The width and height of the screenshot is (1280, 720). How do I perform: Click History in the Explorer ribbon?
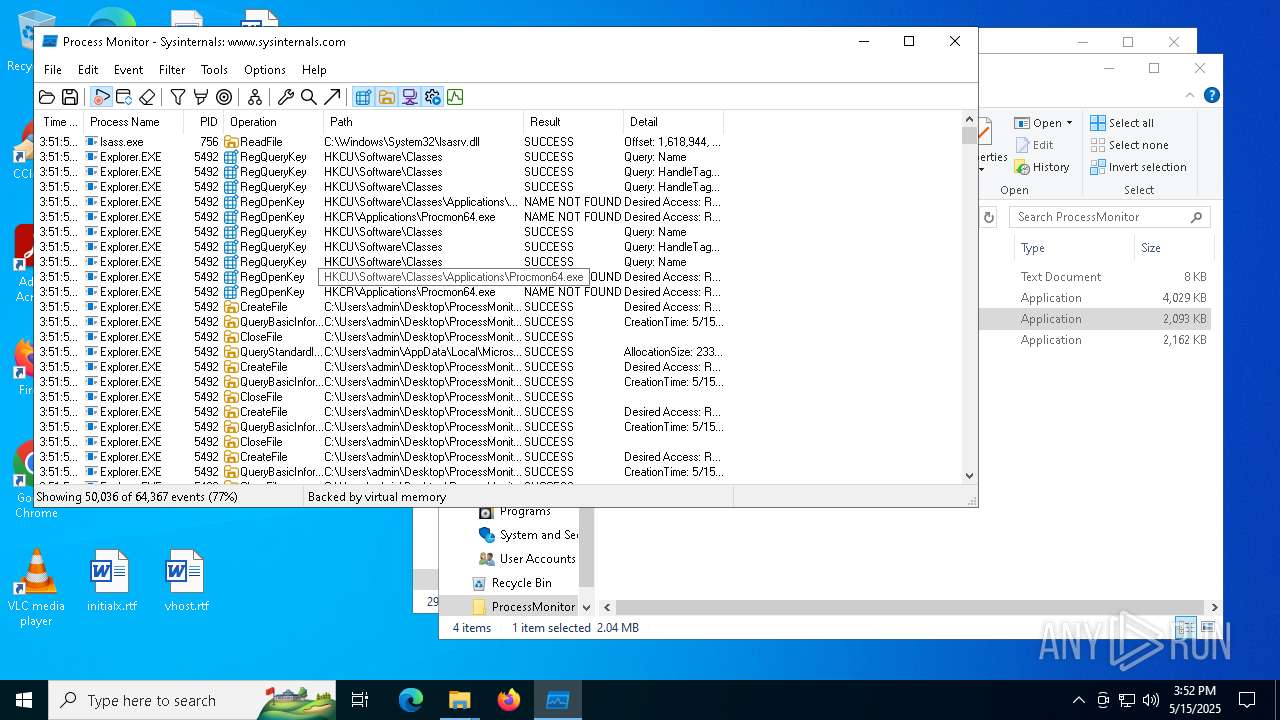click(1042, 167)
